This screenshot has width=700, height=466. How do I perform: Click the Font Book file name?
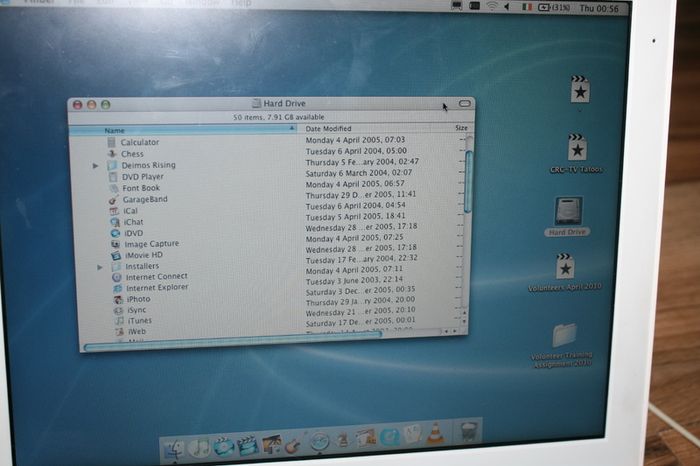[141, 188]
